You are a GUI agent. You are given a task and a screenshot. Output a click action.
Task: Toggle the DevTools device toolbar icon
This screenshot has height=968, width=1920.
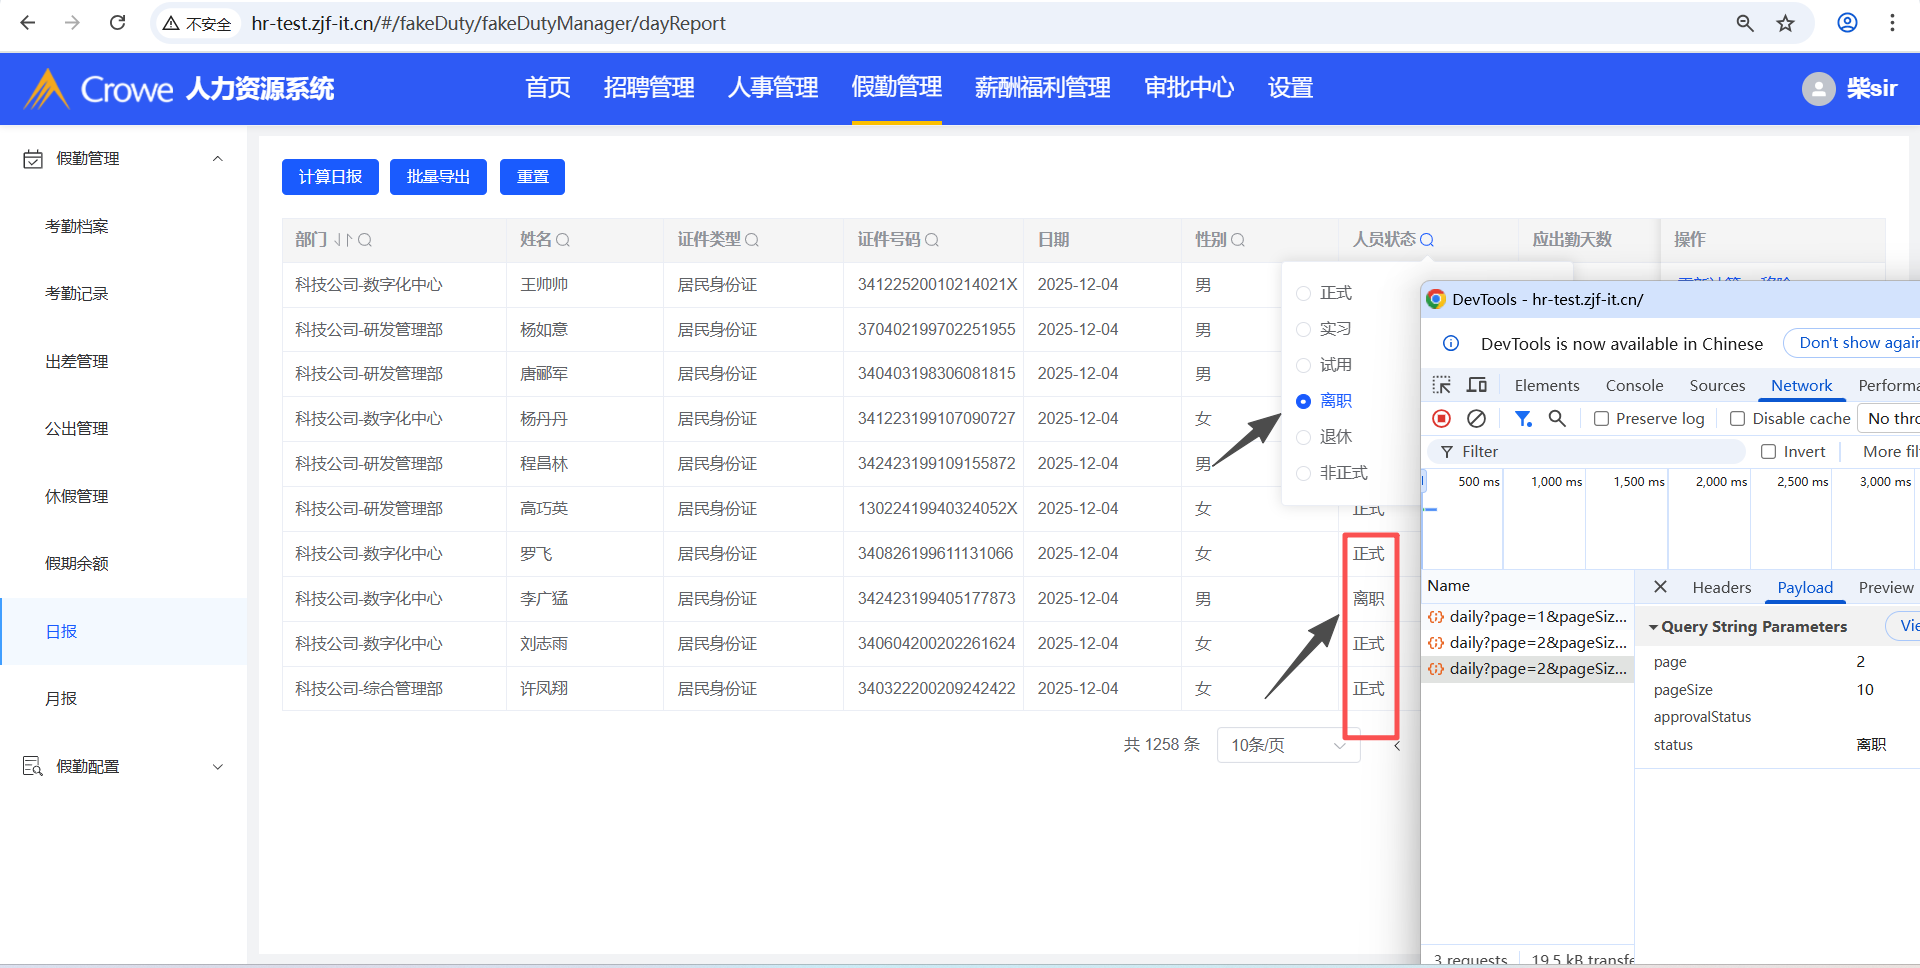pos(1477,385)
